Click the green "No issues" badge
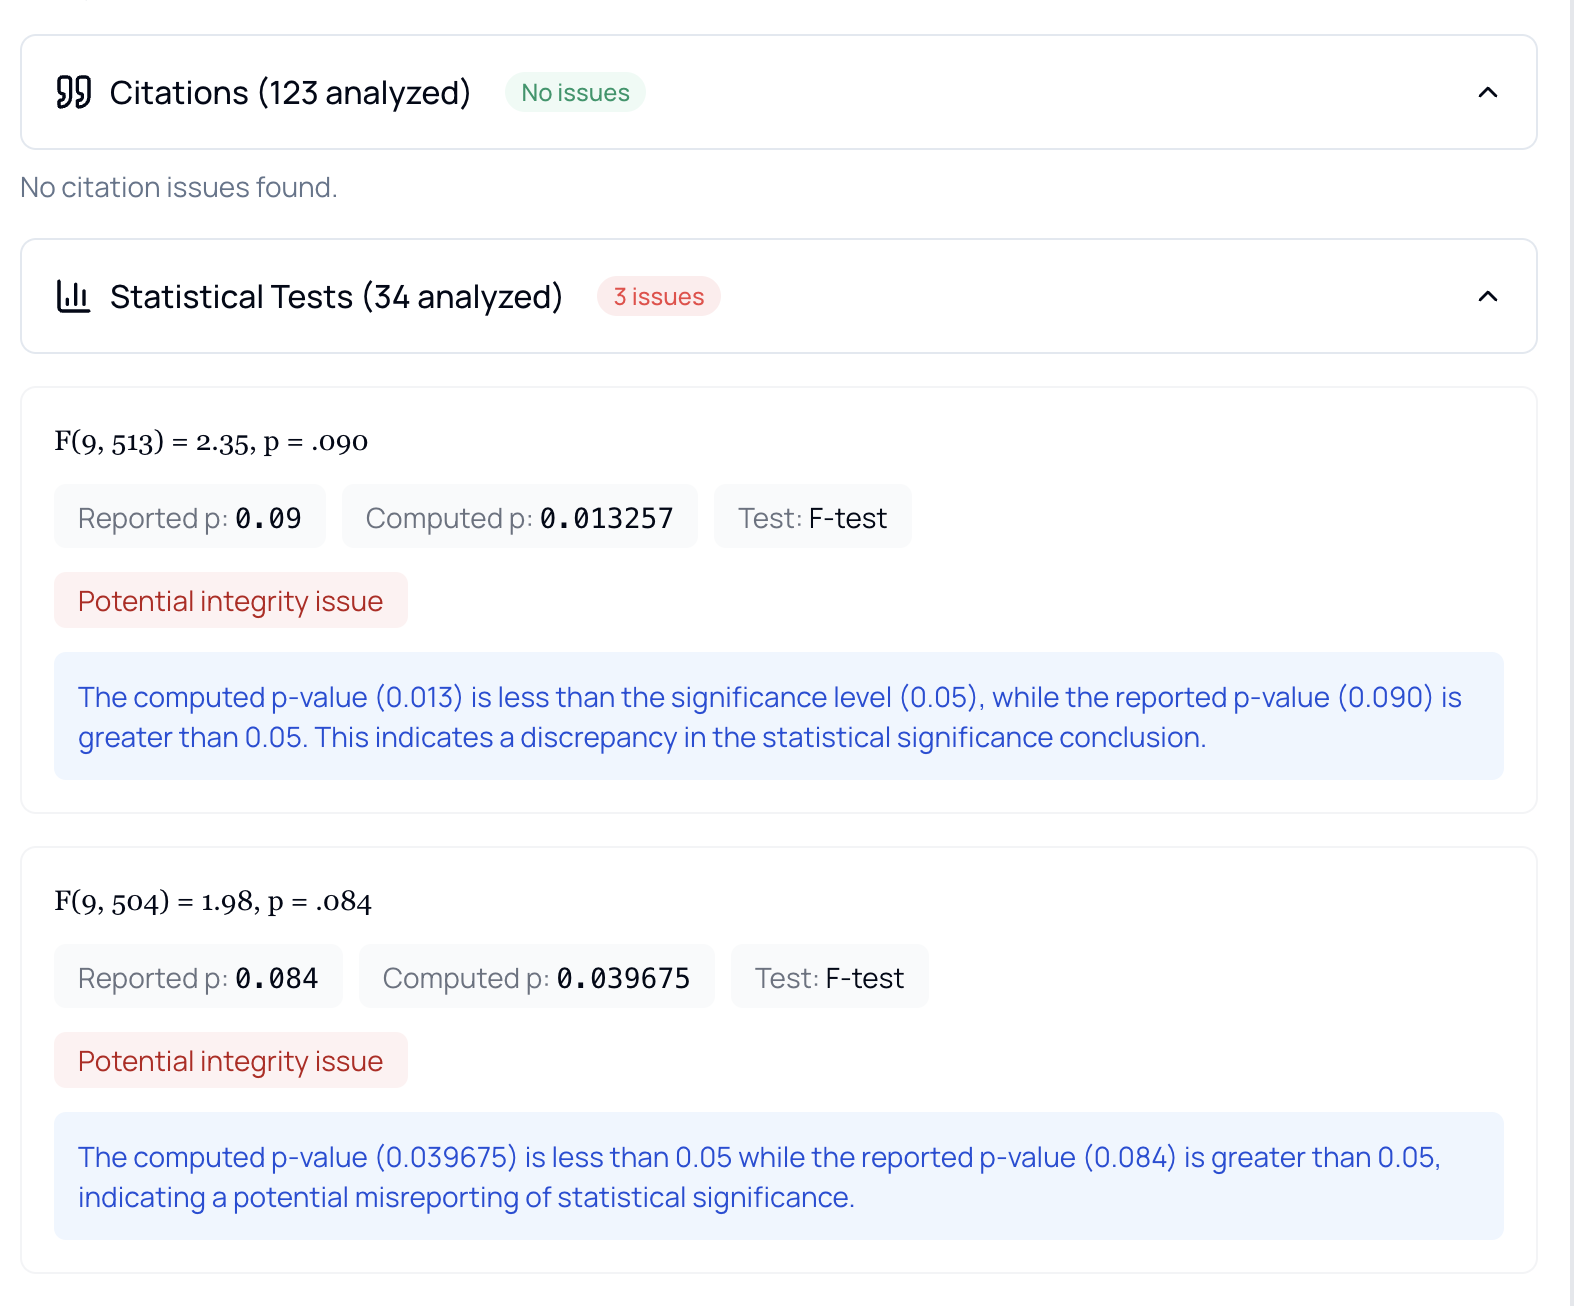The height and width of the screenshot is (1306, 1592). coord(575,93)
